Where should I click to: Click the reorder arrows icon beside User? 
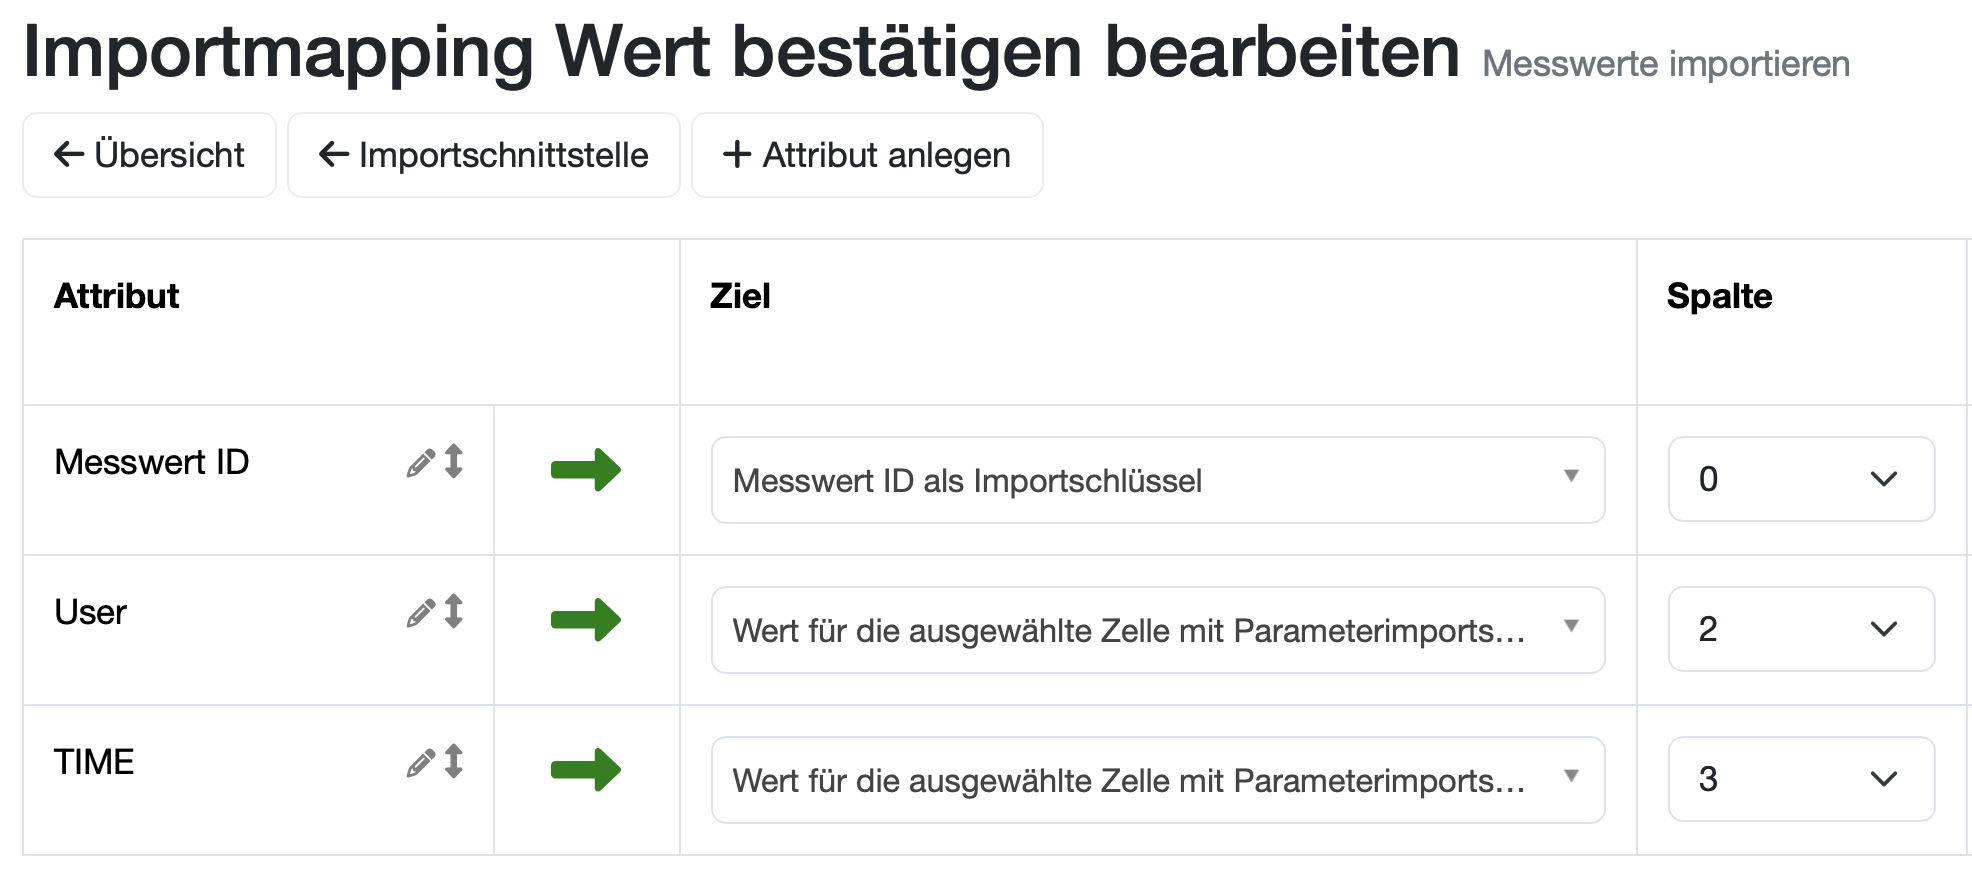[x=455, y=612]
